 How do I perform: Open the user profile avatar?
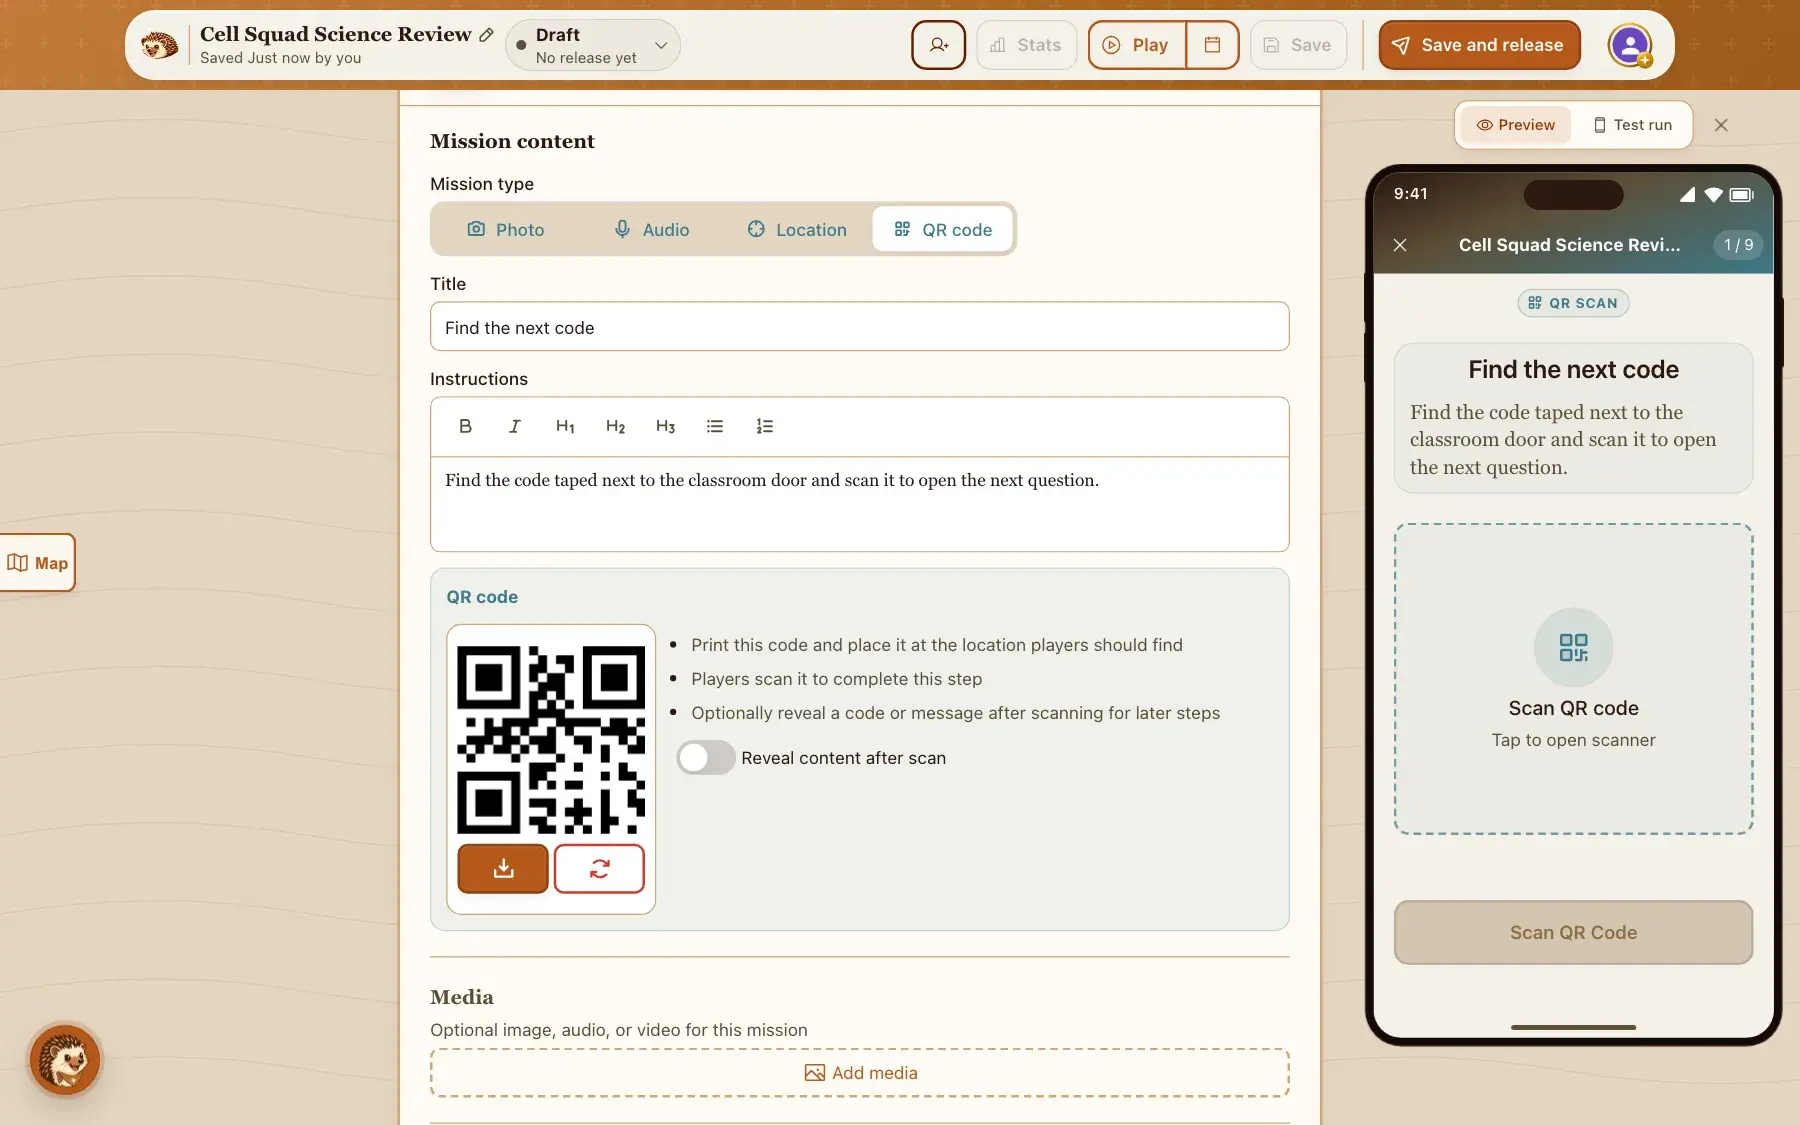click(1630, 45)
